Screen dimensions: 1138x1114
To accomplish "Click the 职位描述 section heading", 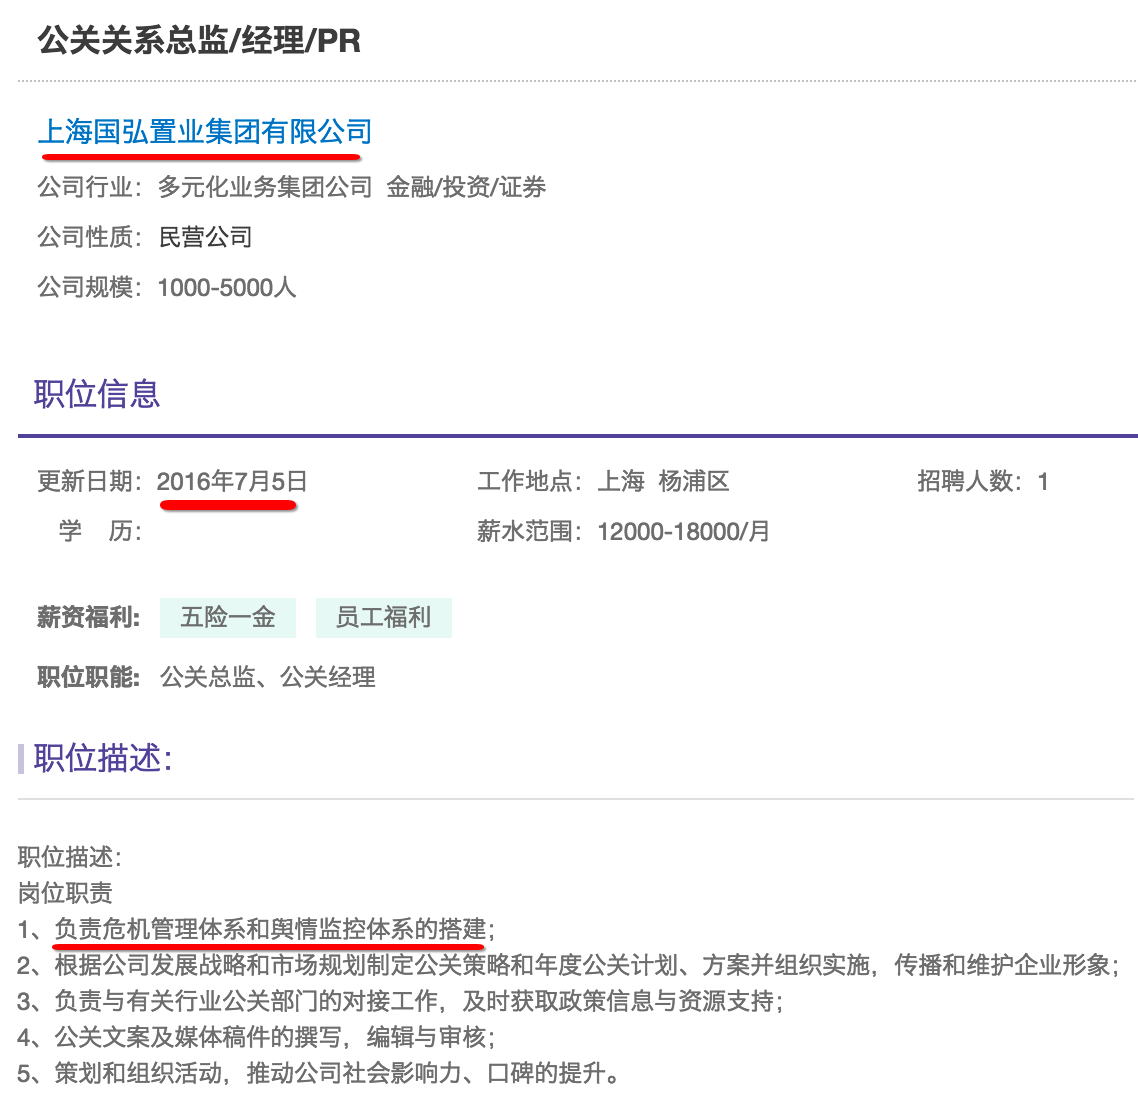I will [x=102, y=758].
